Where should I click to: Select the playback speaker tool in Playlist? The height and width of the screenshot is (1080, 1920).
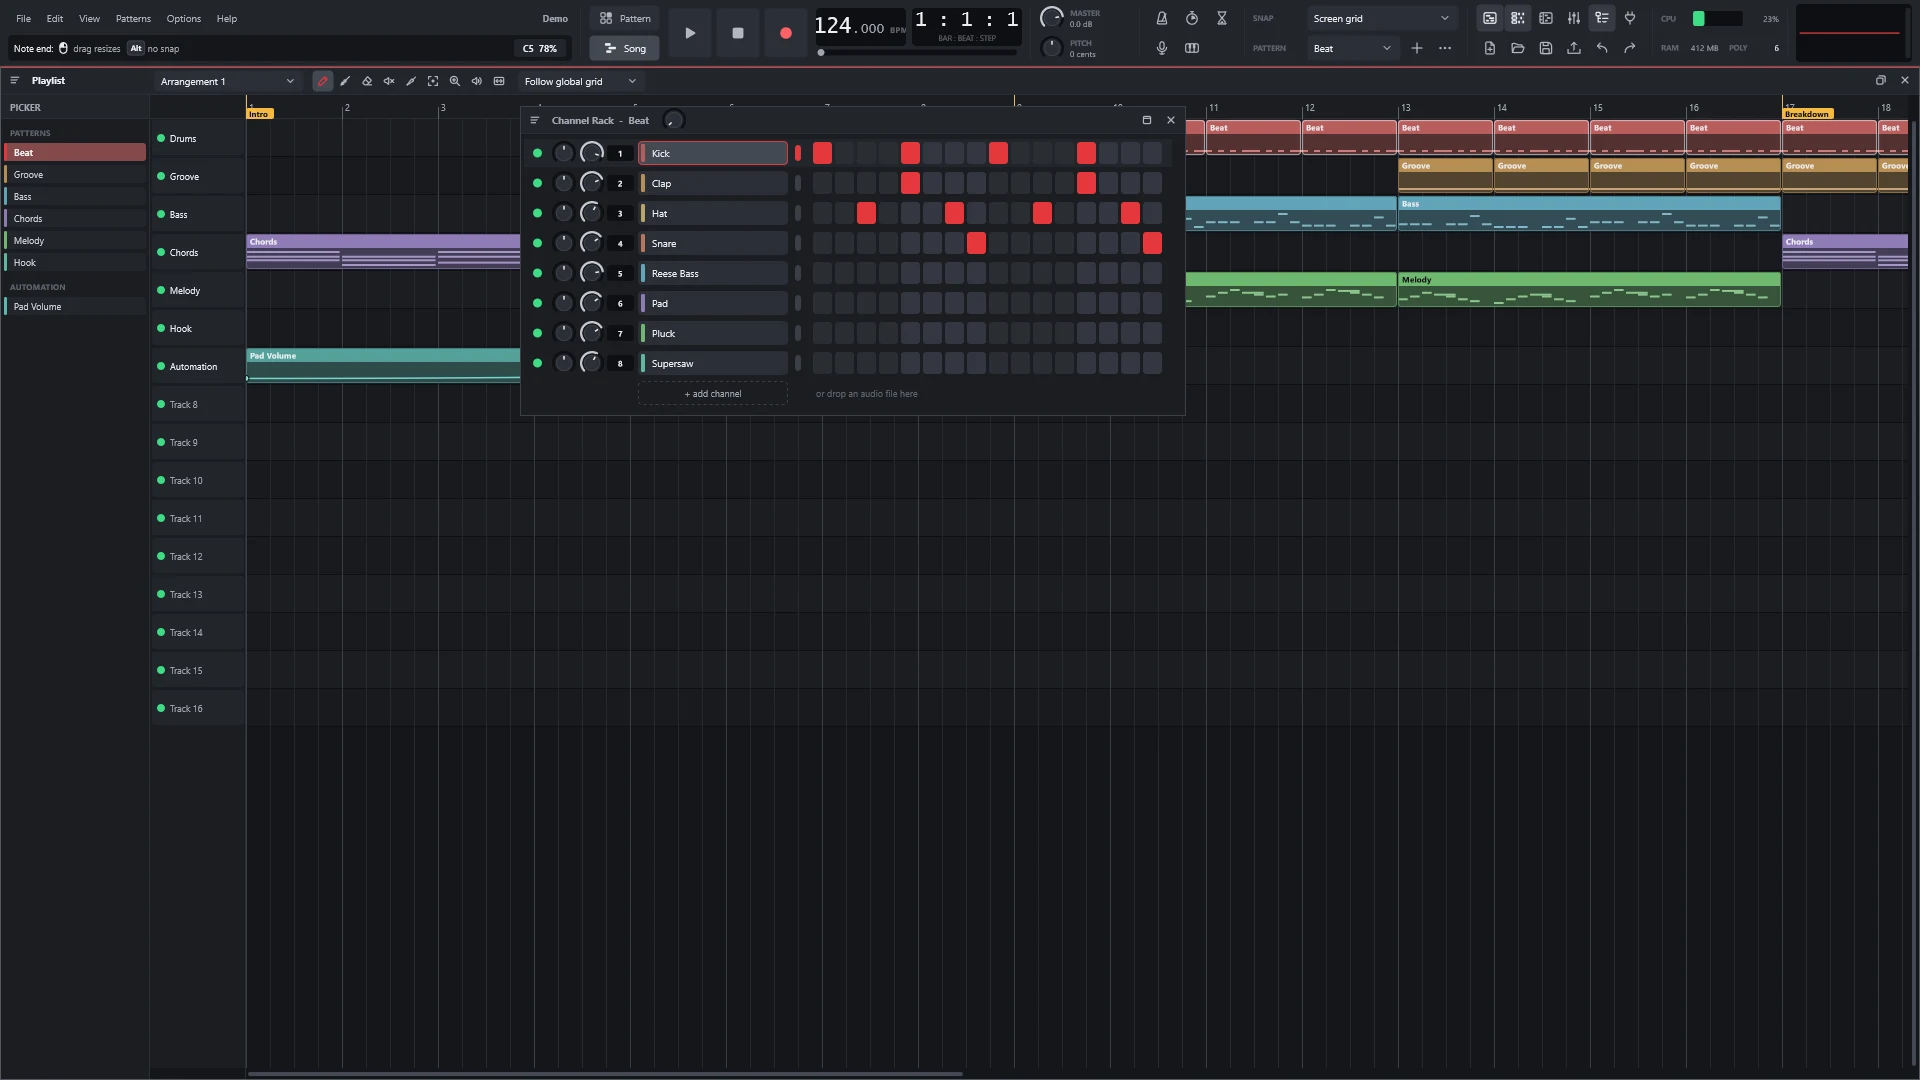[477, 82]
